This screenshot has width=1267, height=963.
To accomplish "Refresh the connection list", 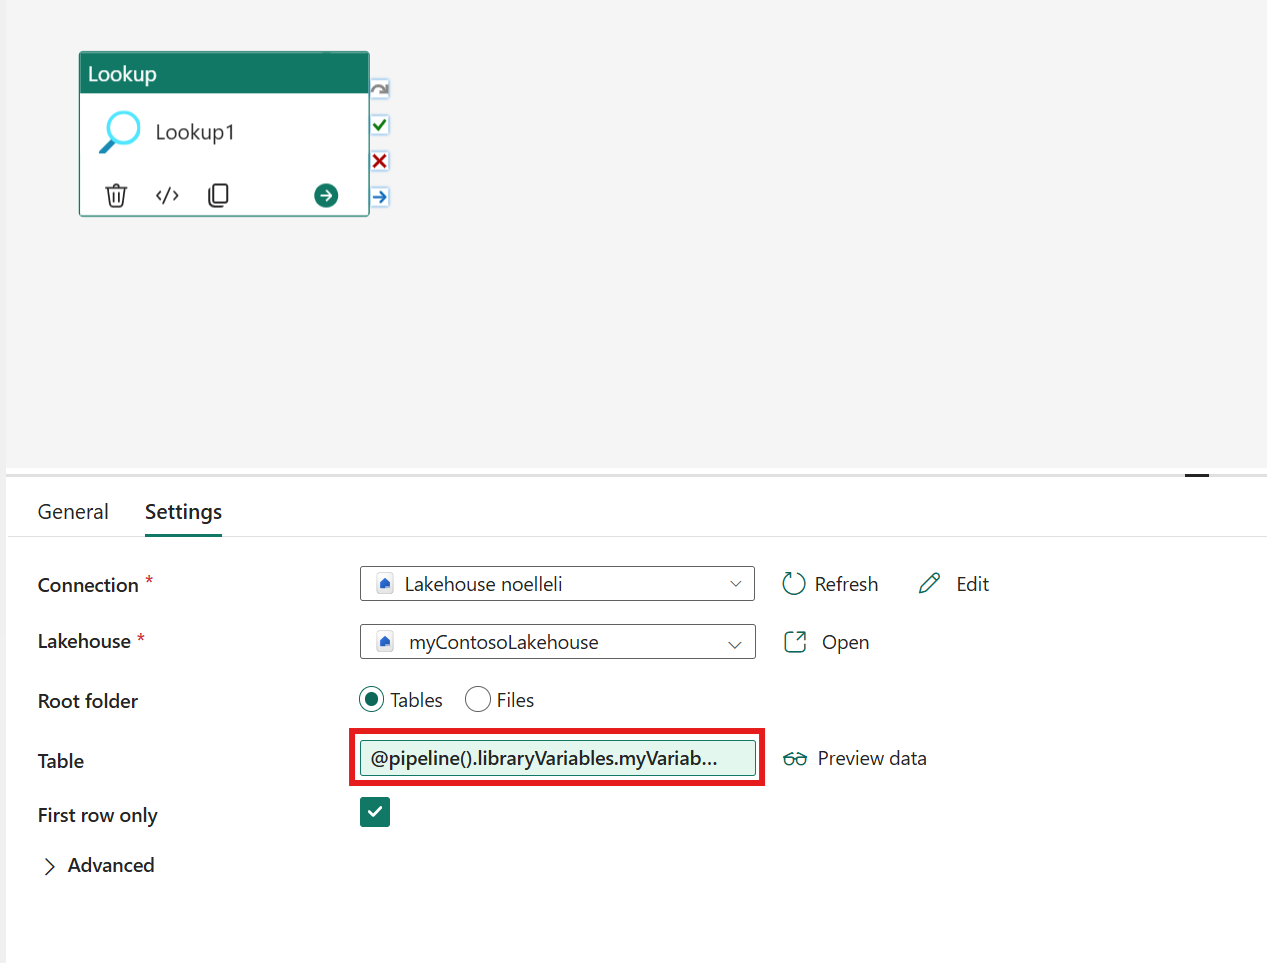I will coord(830,584).
